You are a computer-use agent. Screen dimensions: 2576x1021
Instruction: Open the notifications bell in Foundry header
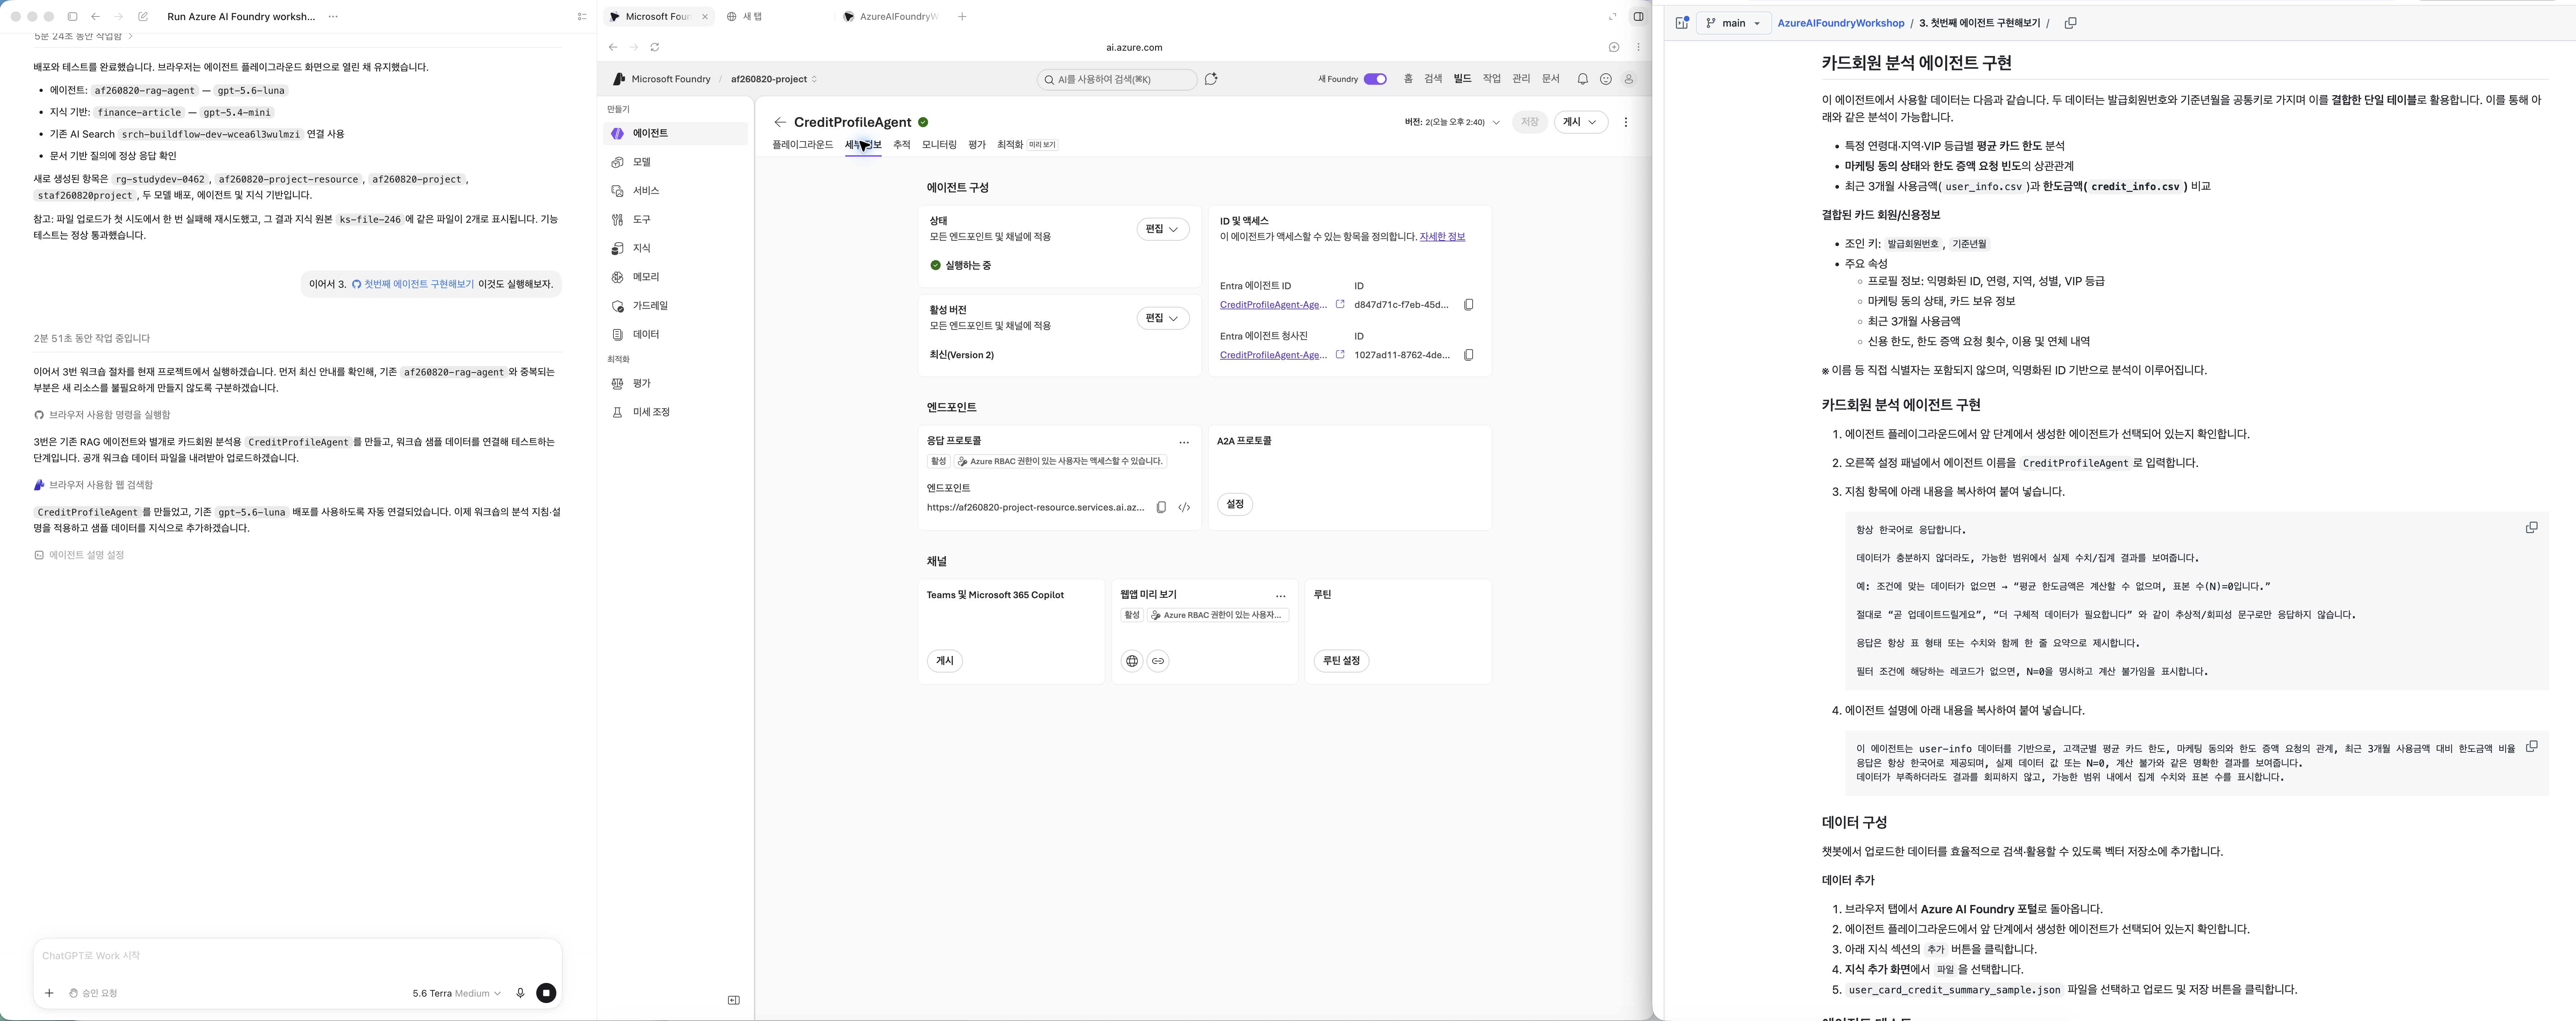(1582, 79)
